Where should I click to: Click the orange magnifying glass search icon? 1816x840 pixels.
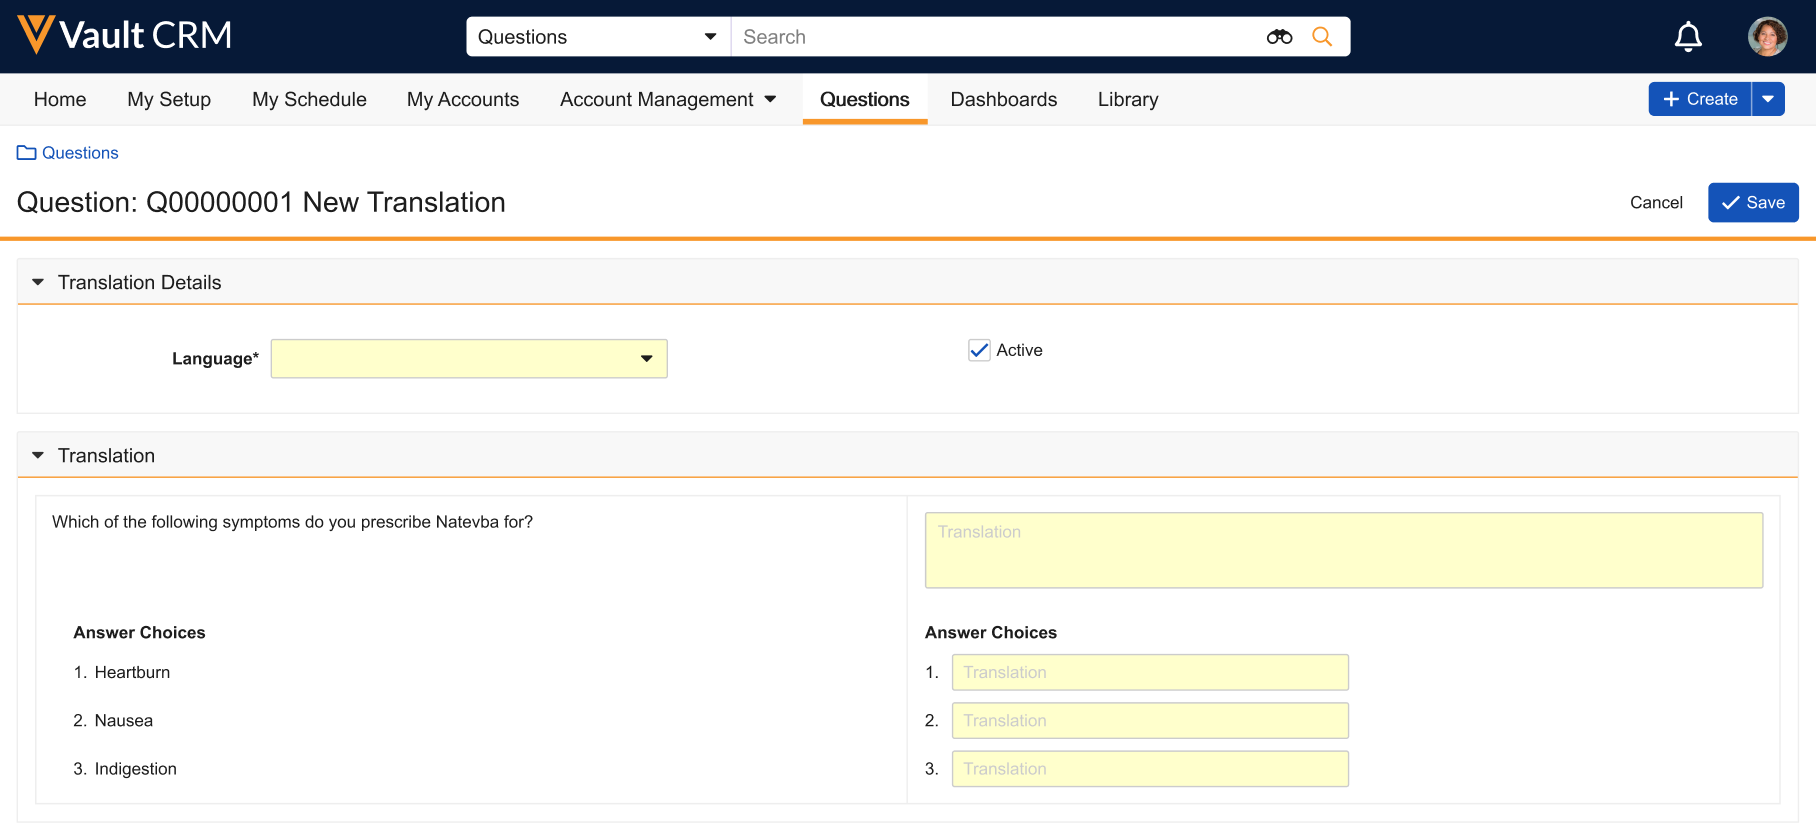pyautogui.click(x=1321, y=37)
